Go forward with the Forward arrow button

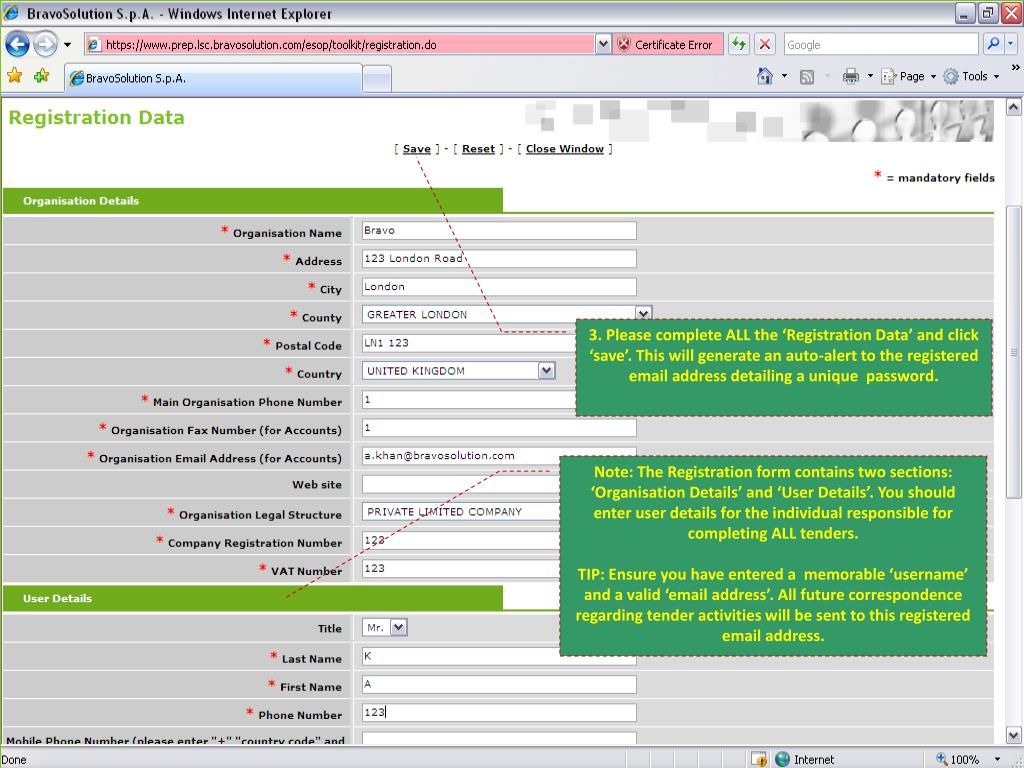[45, 44]
